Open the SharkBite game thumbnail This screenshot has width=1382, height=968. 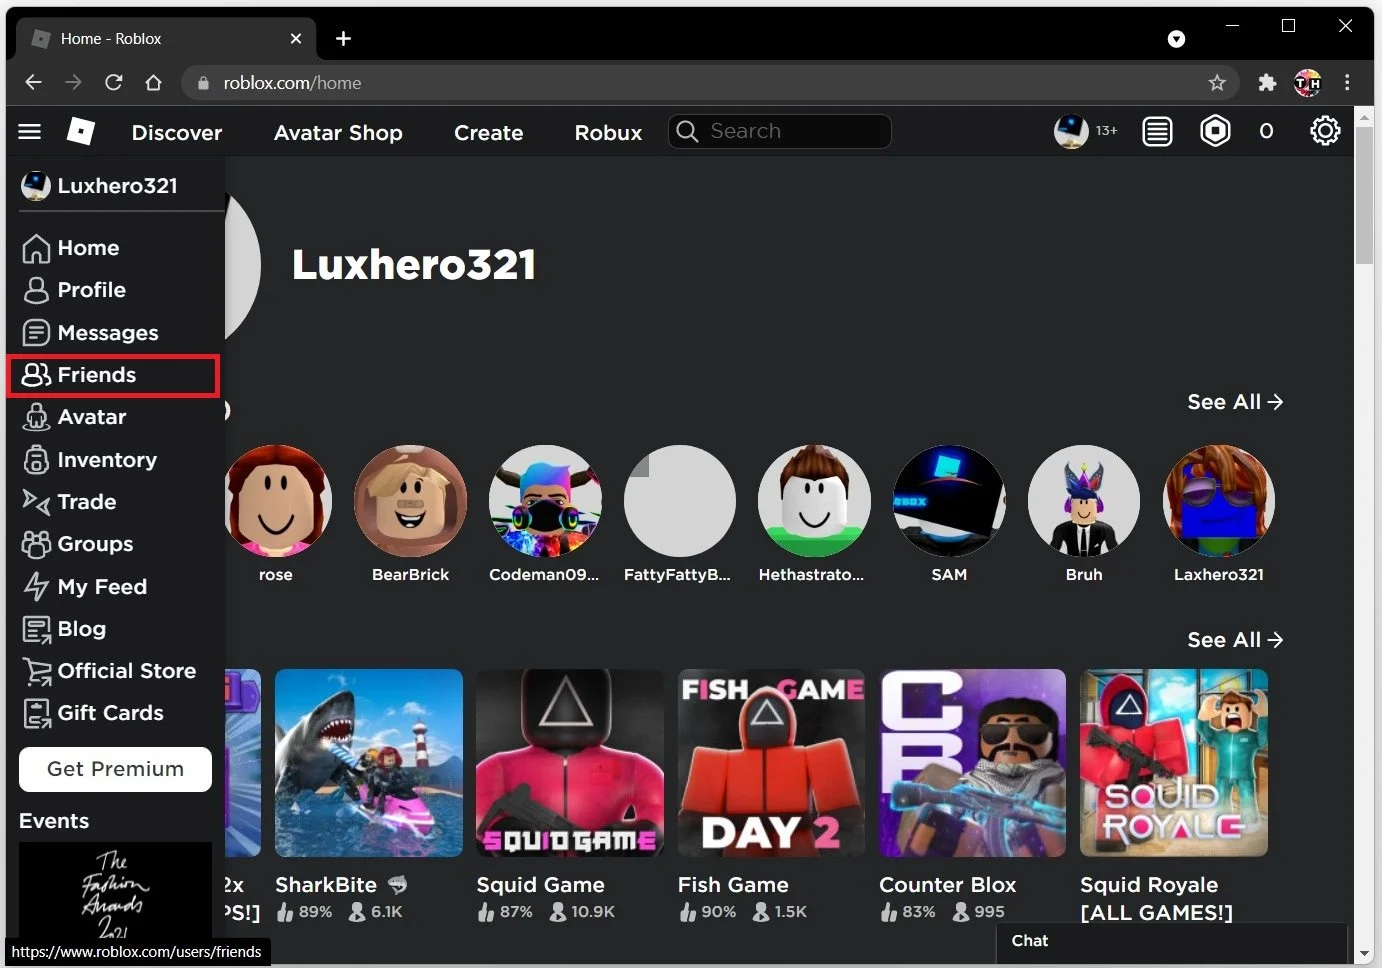(x=369, y=763)
